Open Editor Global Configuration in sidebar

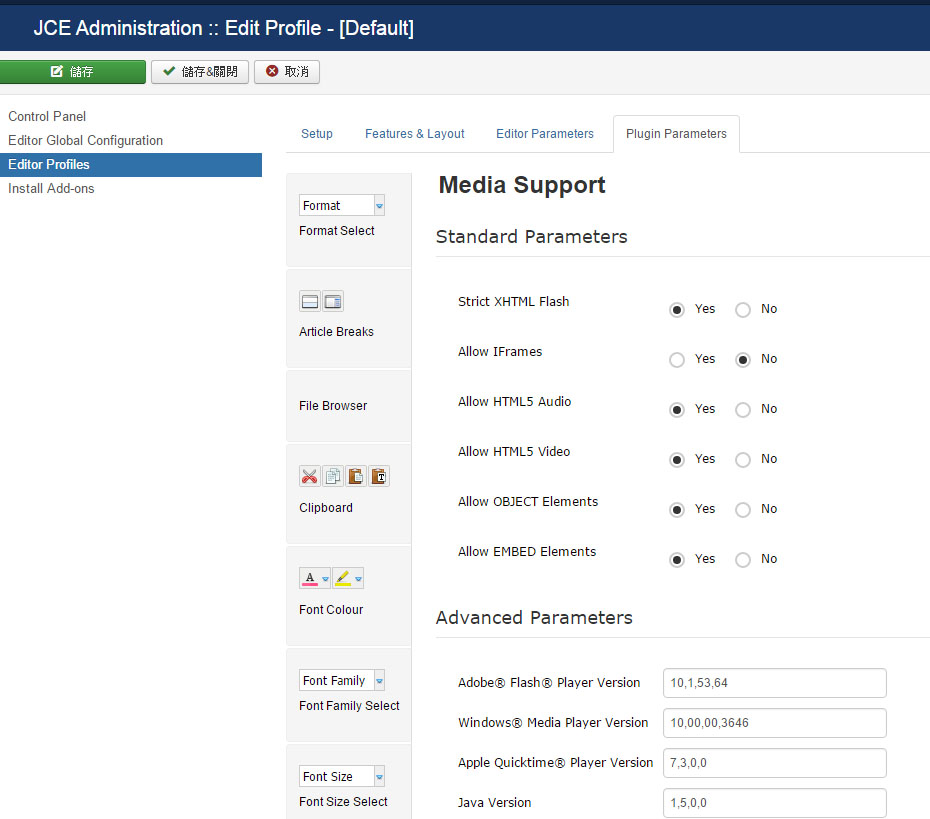pyautogui.click(x=85, y=141)
